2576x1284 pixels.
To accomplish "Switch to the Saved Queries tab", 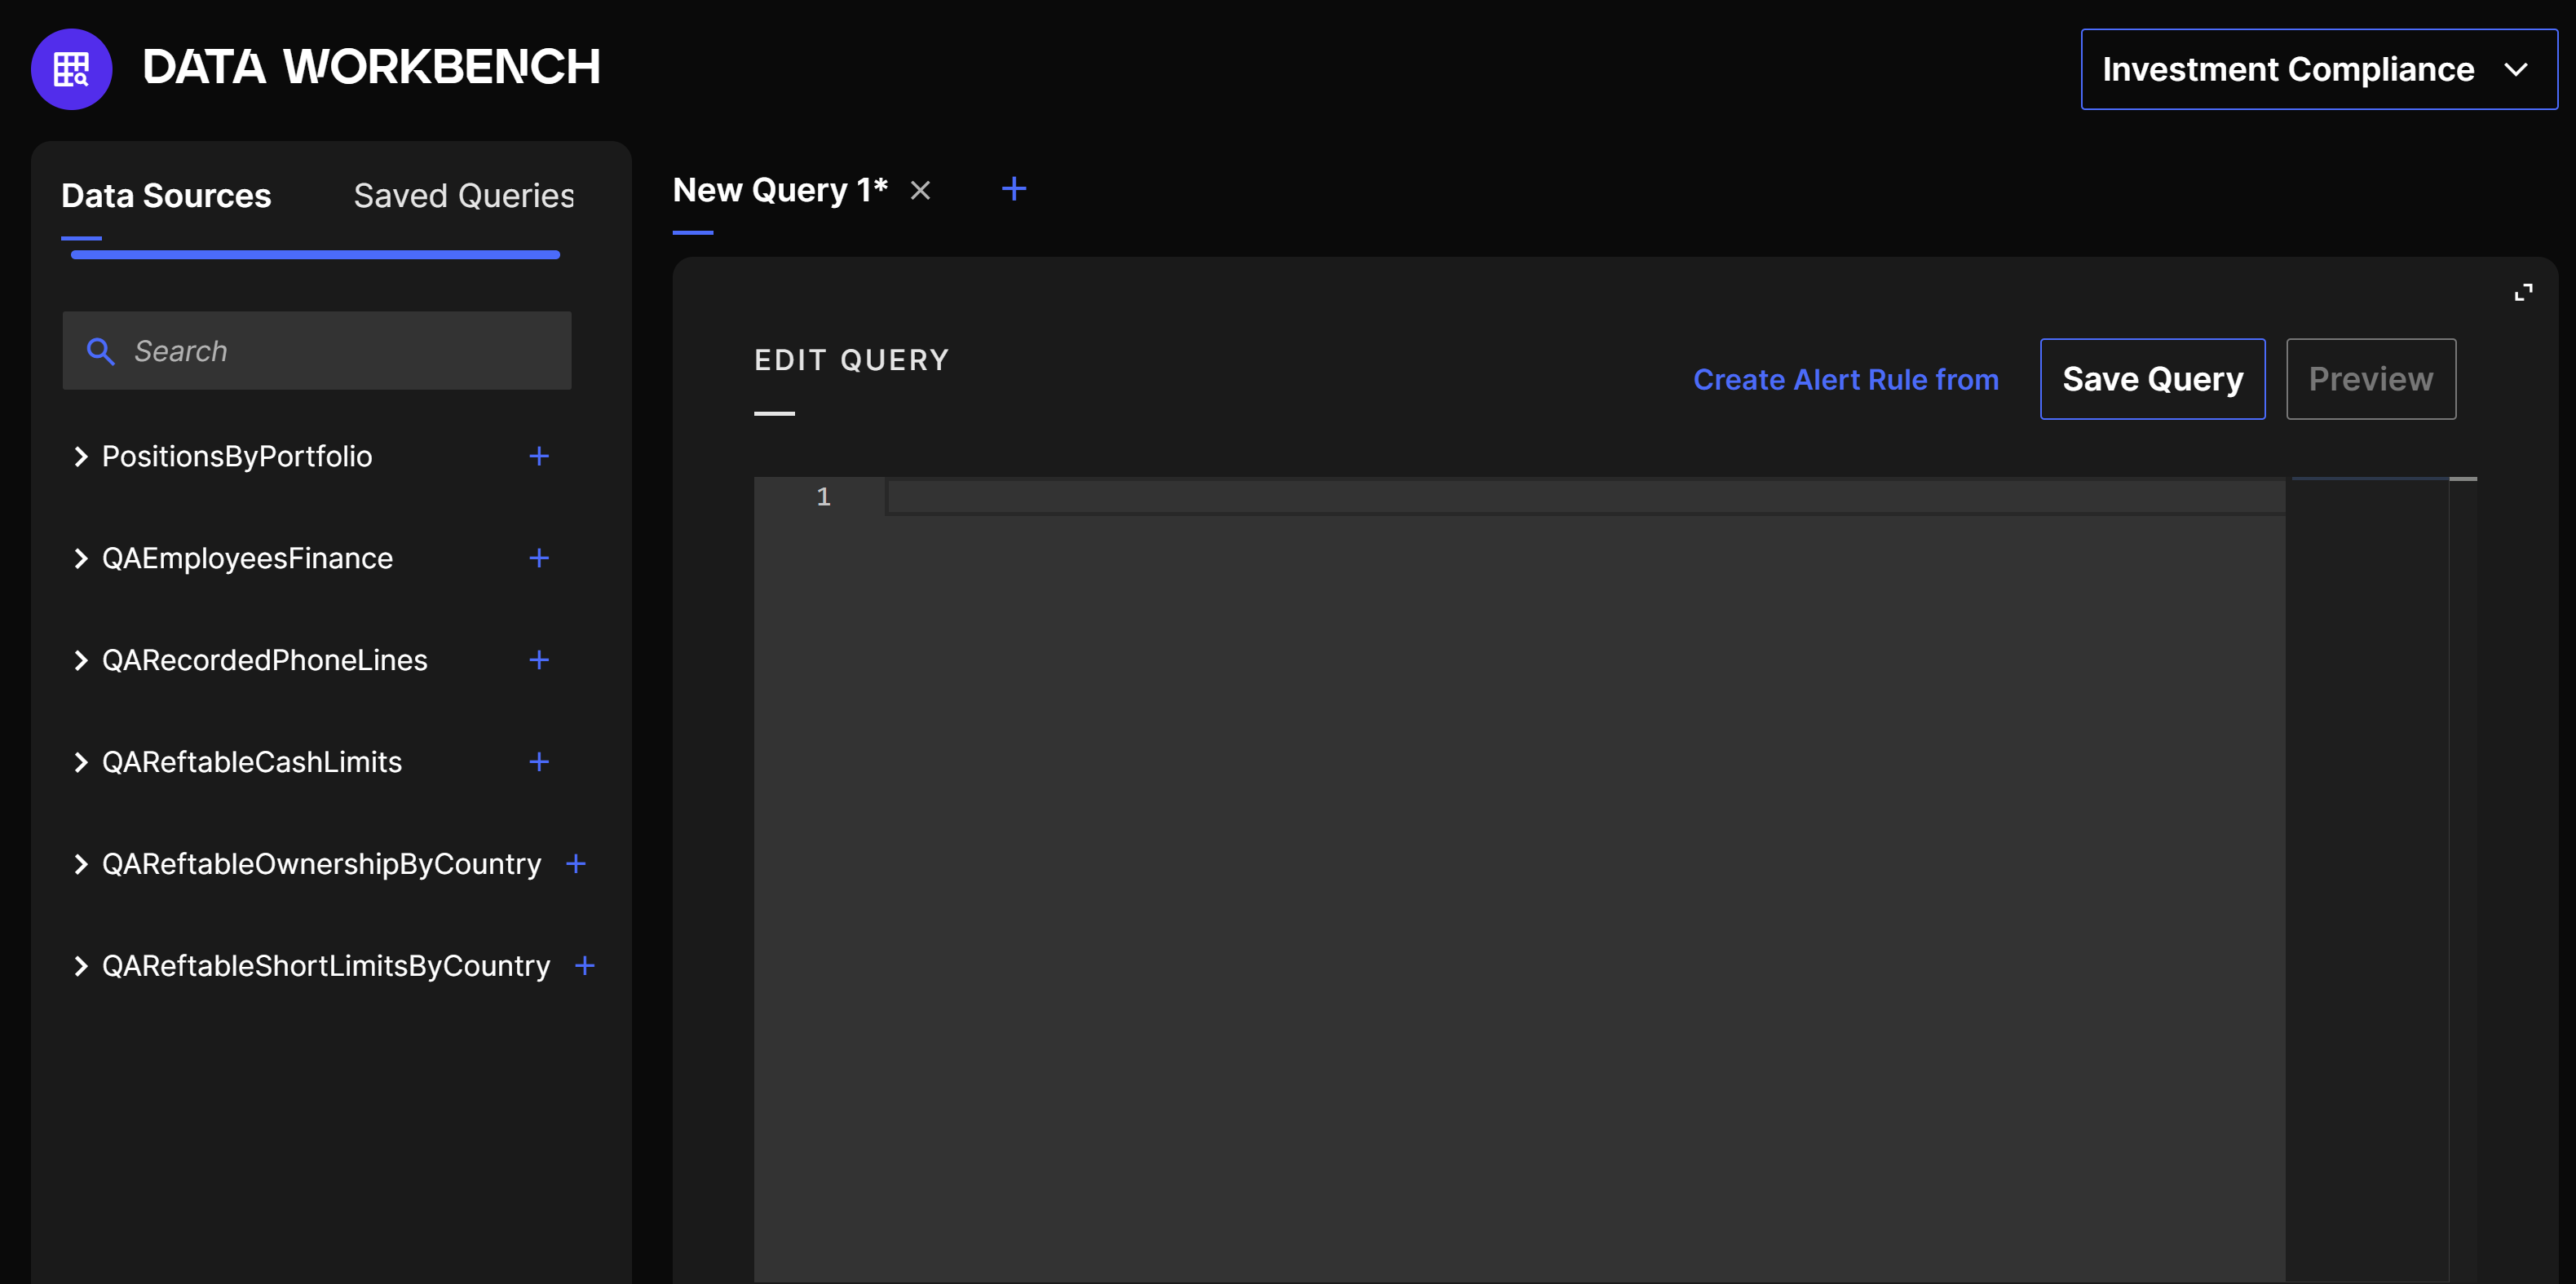I will [463, 196].
